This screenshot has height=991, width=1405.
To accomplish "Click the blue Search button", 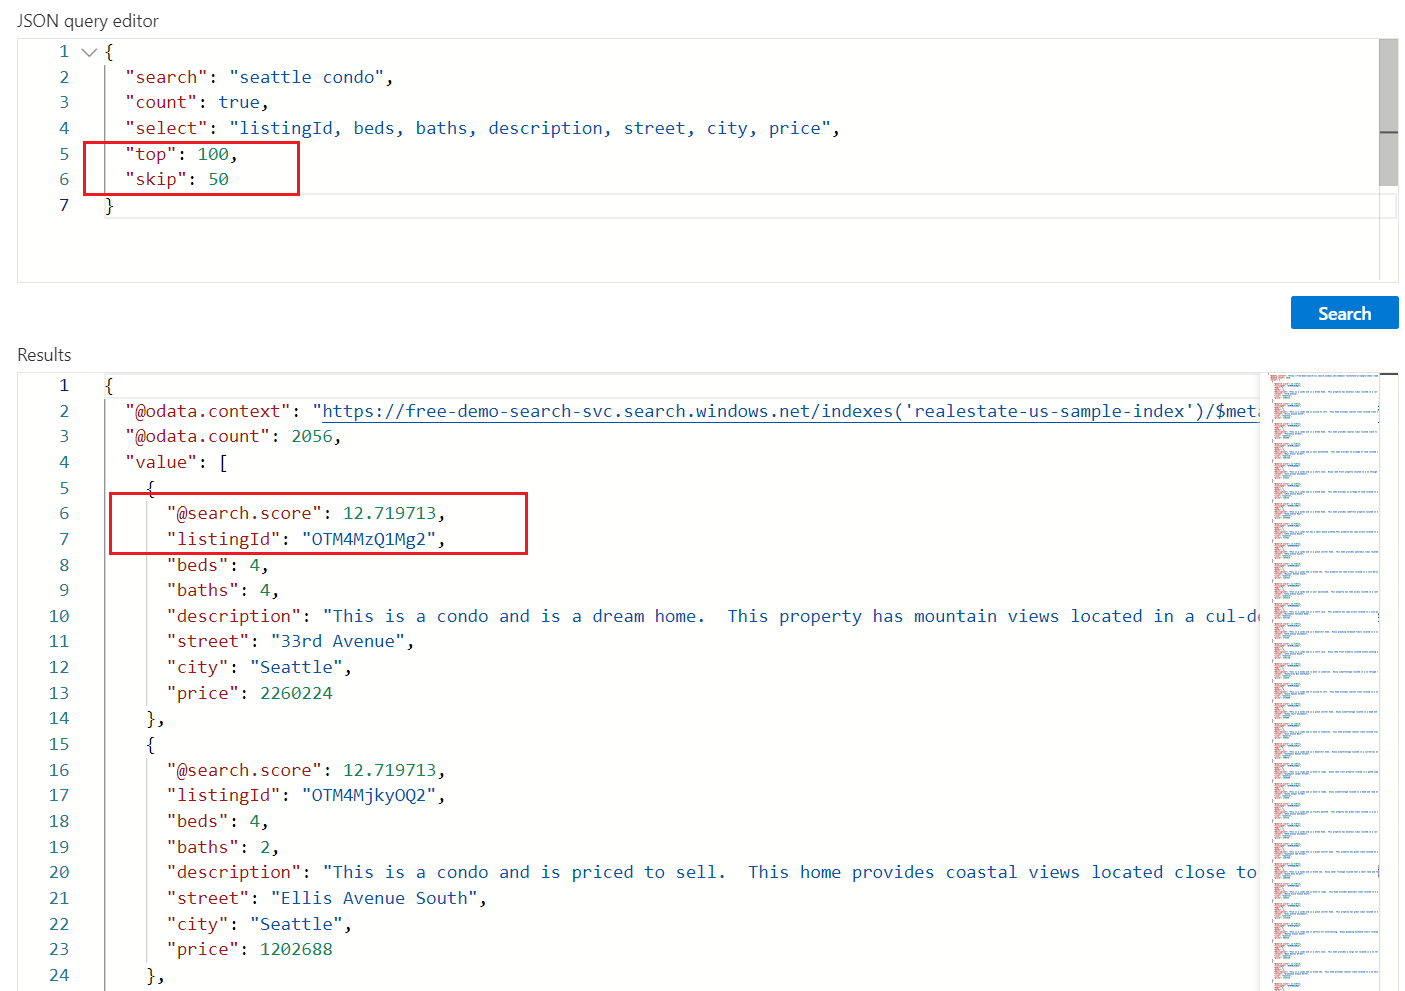I will coord(1343,313).
